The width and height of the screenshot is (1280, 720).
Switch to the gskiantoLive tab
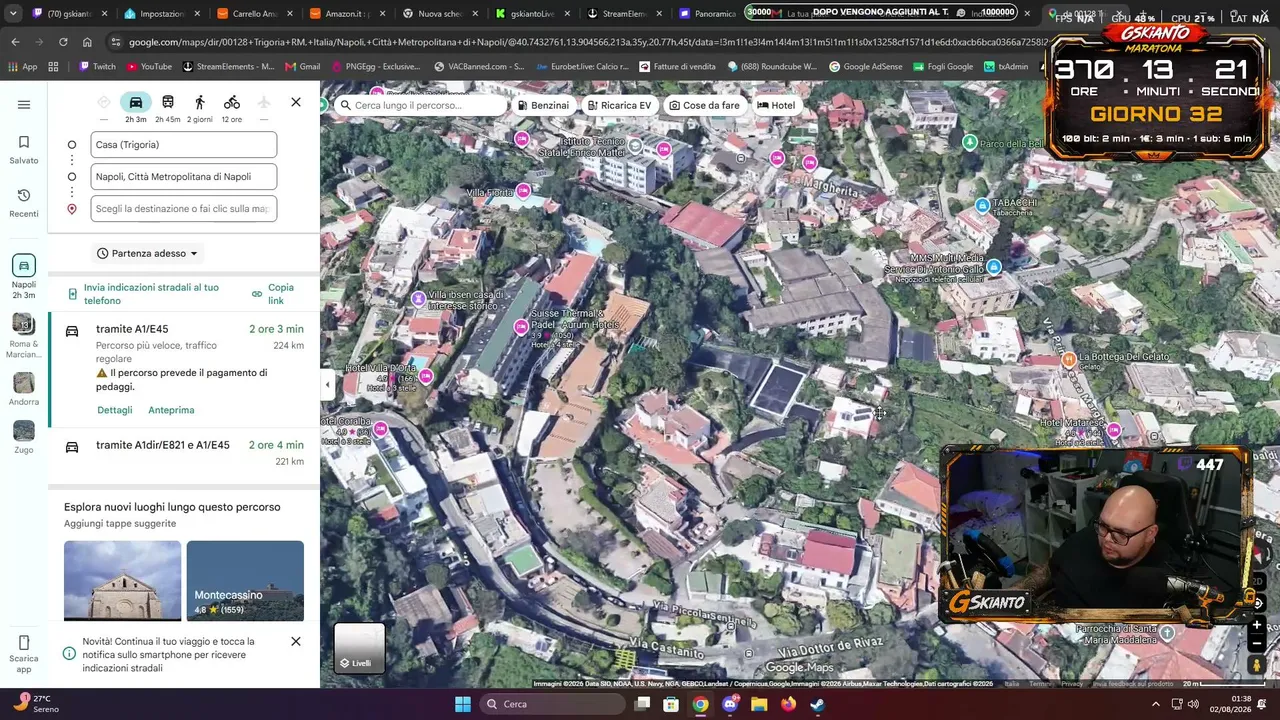pyautogui.click(x=531, y=14)
